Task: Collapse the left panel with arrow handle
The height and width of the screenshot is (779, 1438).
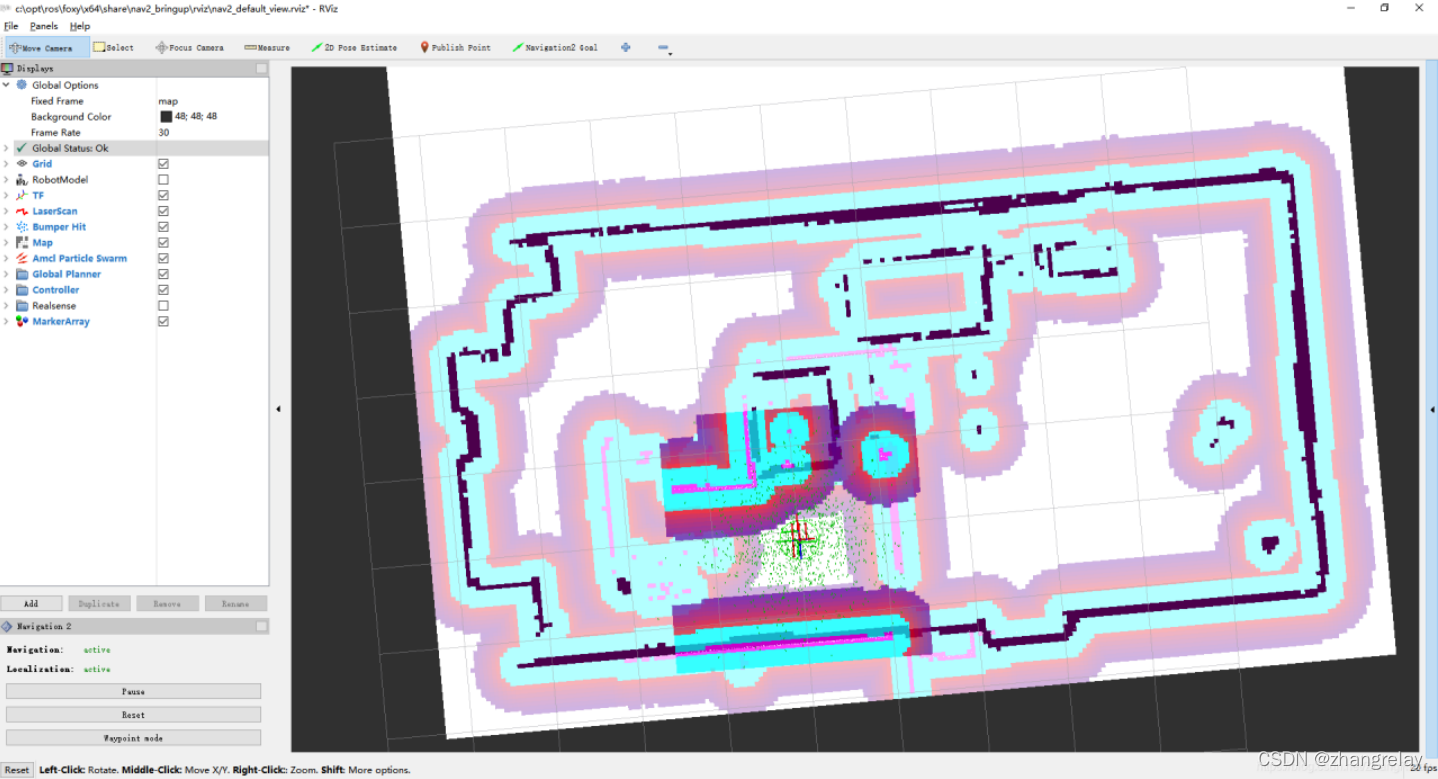Action: (x=278, y=408)
